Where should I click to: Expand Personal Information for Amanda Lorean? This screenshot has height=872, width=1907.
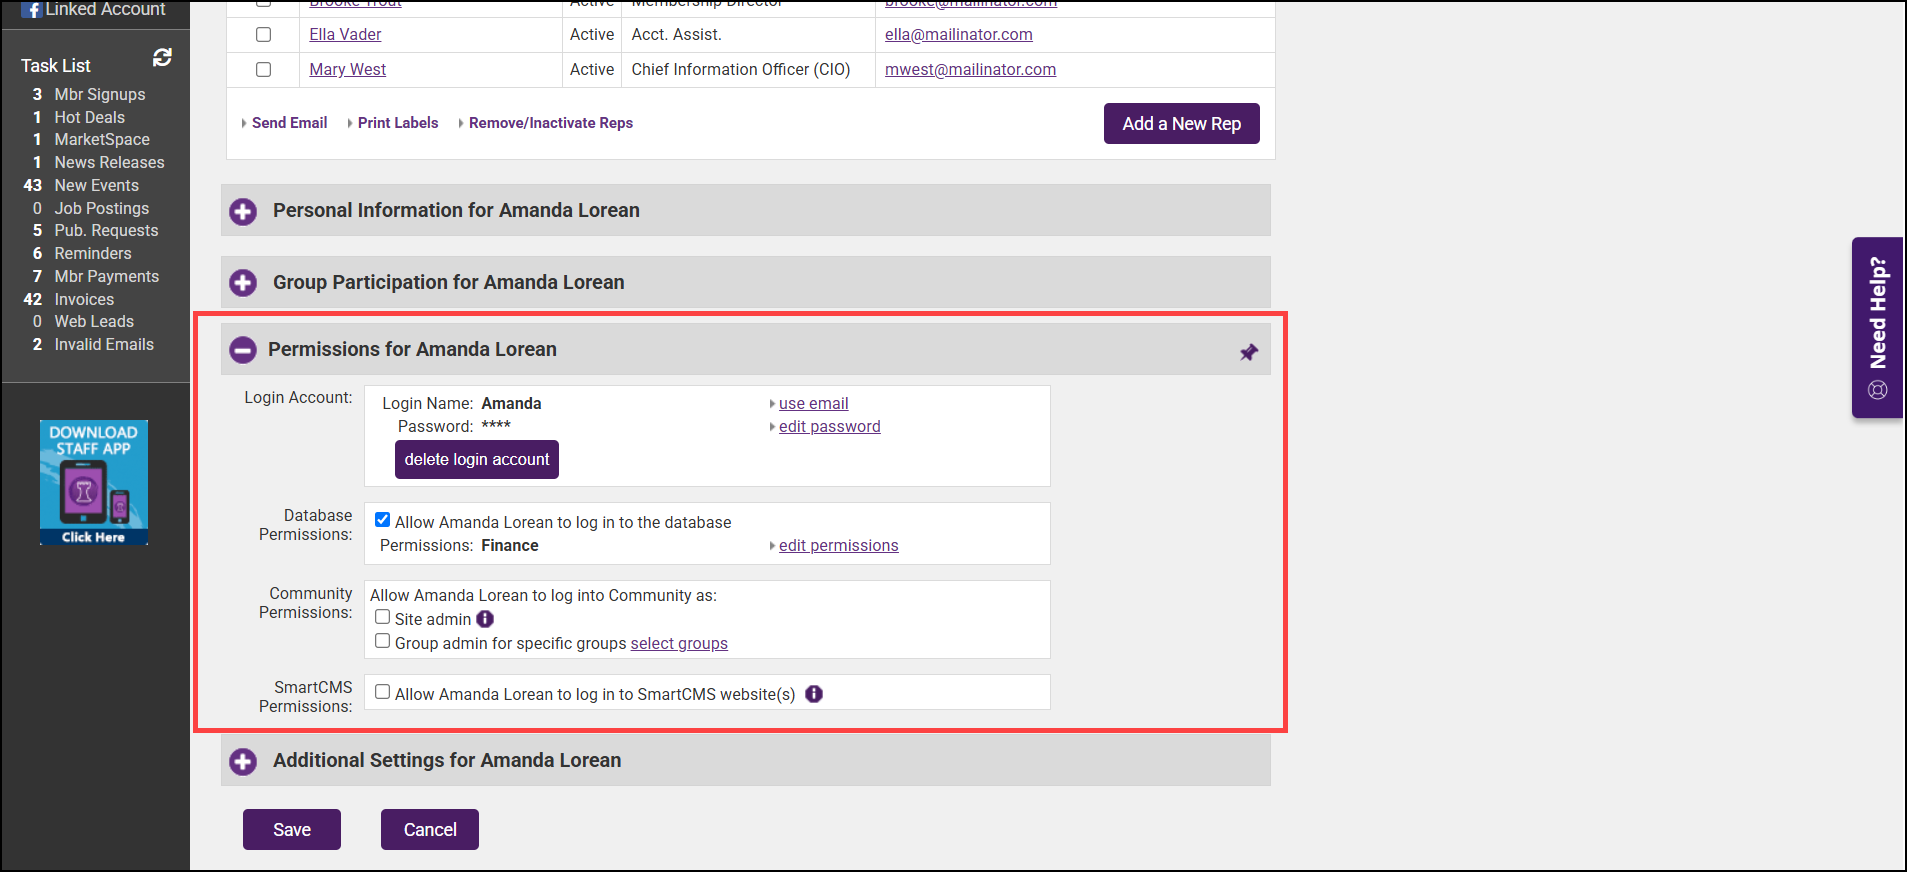pos(243,211)
